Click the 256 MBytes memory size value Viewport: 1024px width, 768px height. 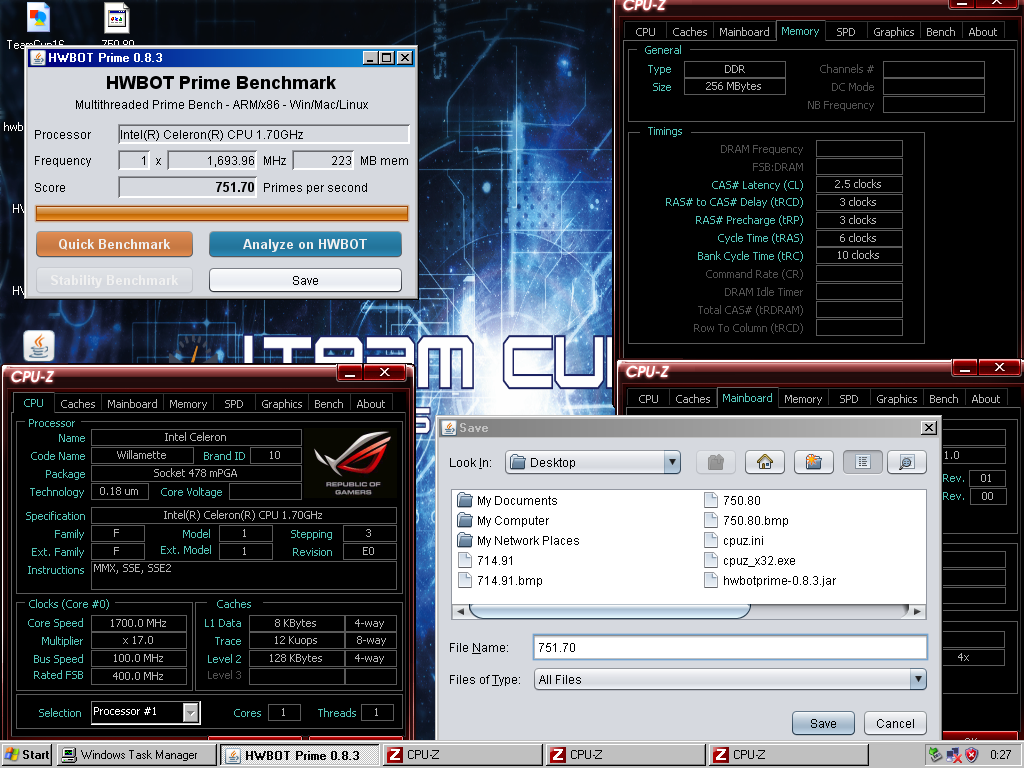pyautogui.click(x=734, y=86)
